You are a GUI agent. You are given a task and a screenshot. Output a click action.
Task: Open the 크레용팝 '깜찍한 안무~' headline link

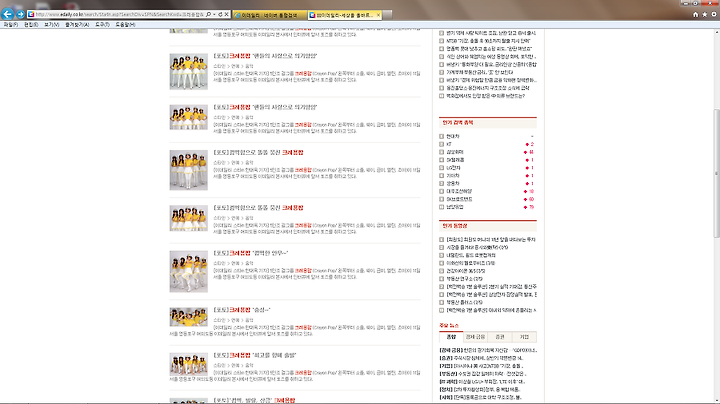(251, 253)
